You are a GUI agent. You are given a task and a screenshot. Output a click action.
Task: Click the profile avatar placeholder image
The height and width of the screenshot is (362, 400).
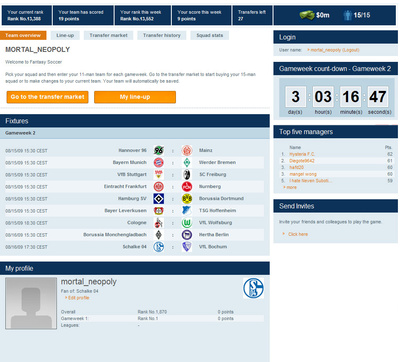click(31, 303)
